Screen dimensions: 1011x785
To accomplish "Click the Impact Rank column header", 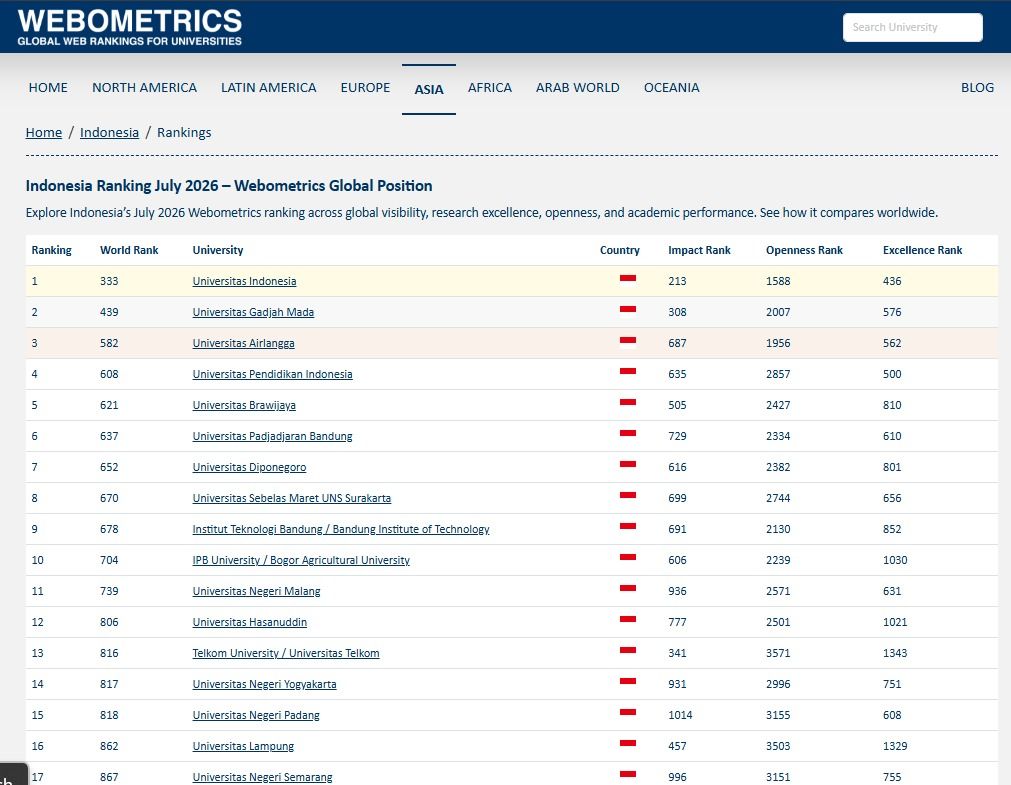I will 699,250.
